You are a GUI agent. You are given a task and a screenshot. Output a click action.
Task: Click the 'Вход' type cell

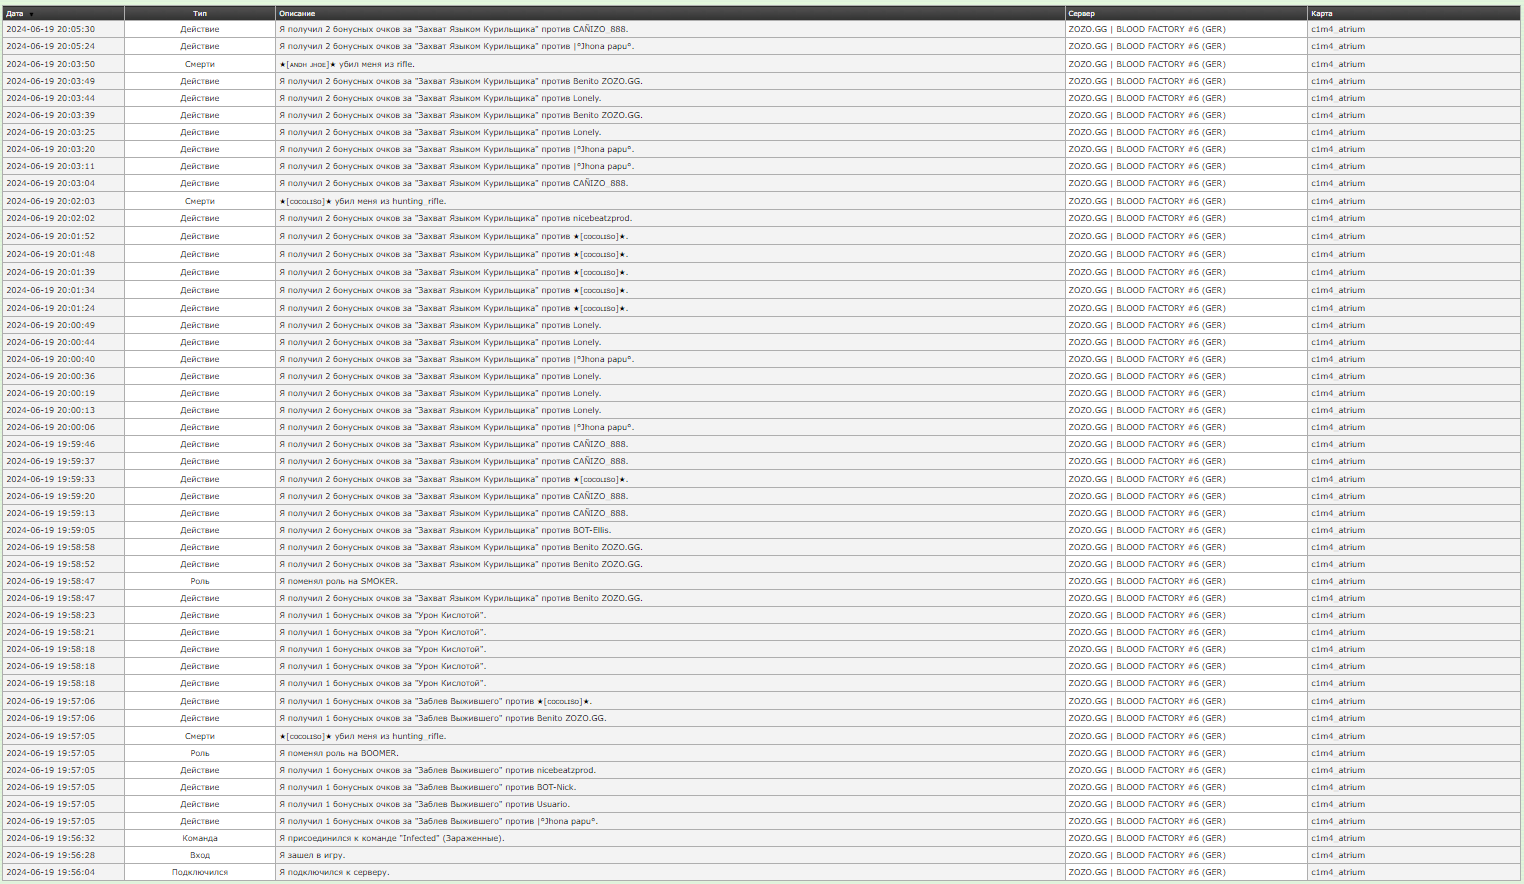point(200,855)
